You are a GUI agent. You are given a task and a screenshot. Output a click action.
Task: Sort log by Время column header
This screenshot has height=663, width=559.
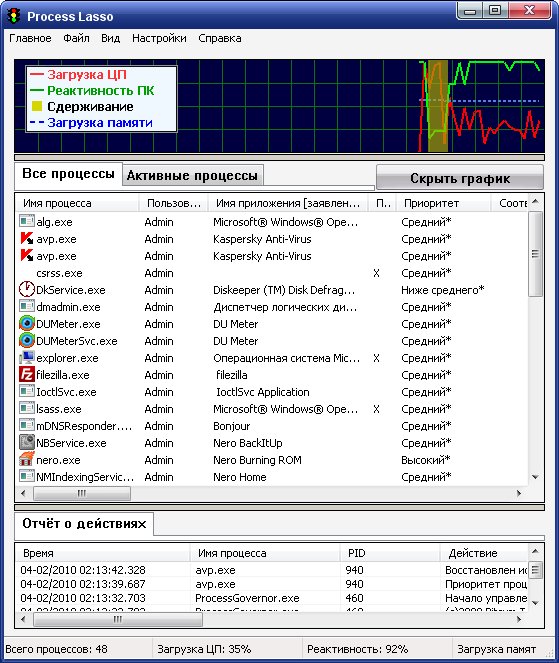click(103, 553)
